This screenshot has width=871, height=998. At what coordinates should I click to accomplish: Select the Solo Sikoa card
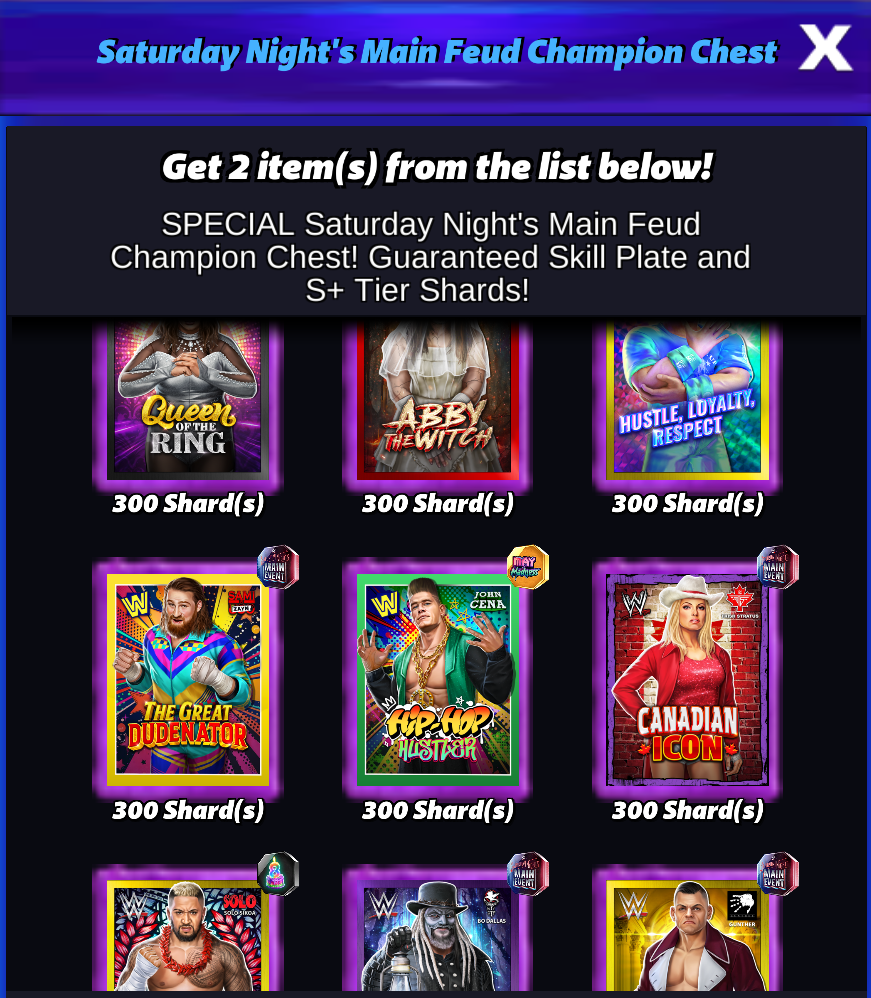coord(188,936)
